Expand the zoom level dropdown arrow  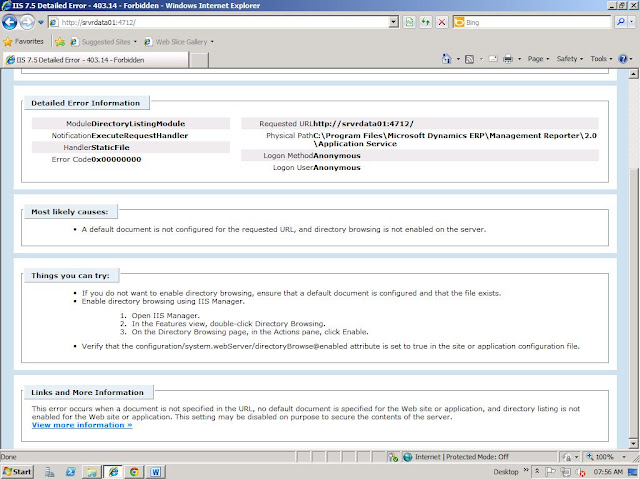624,457
